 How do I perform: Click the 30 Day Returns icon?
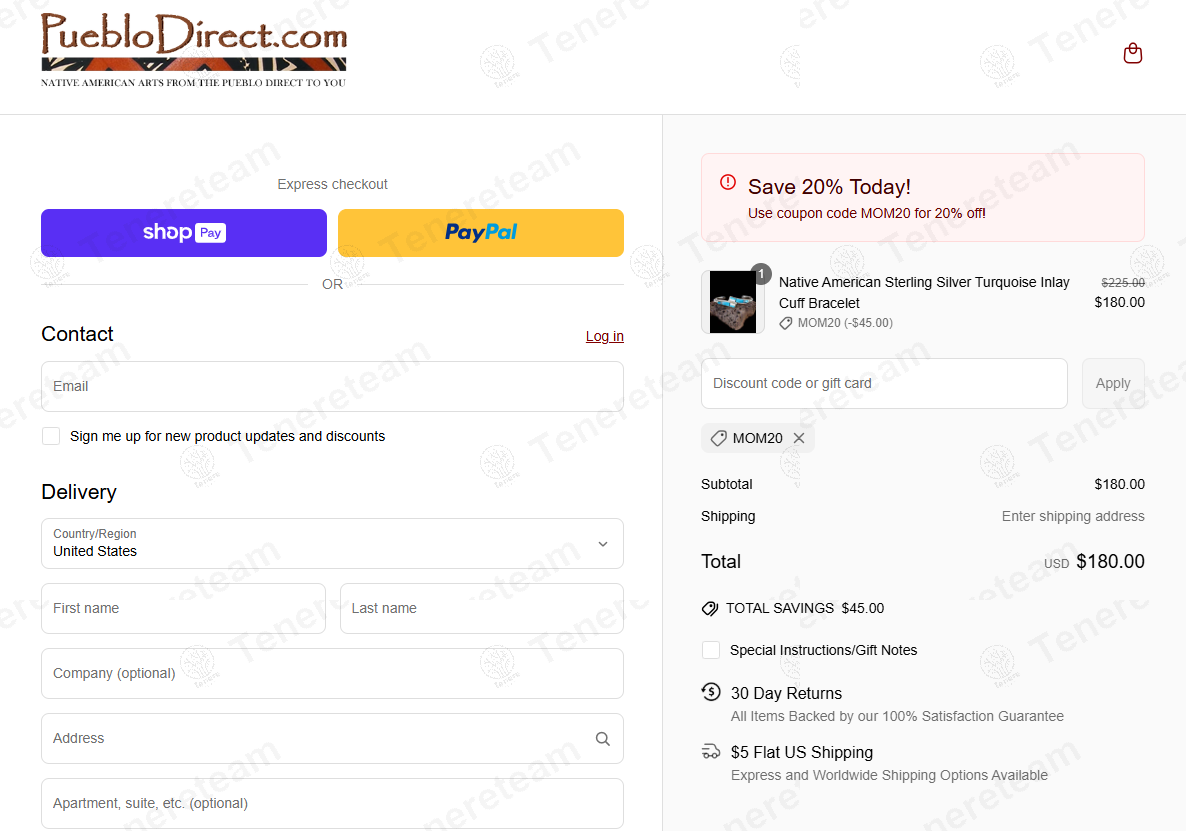click(711, 692)
